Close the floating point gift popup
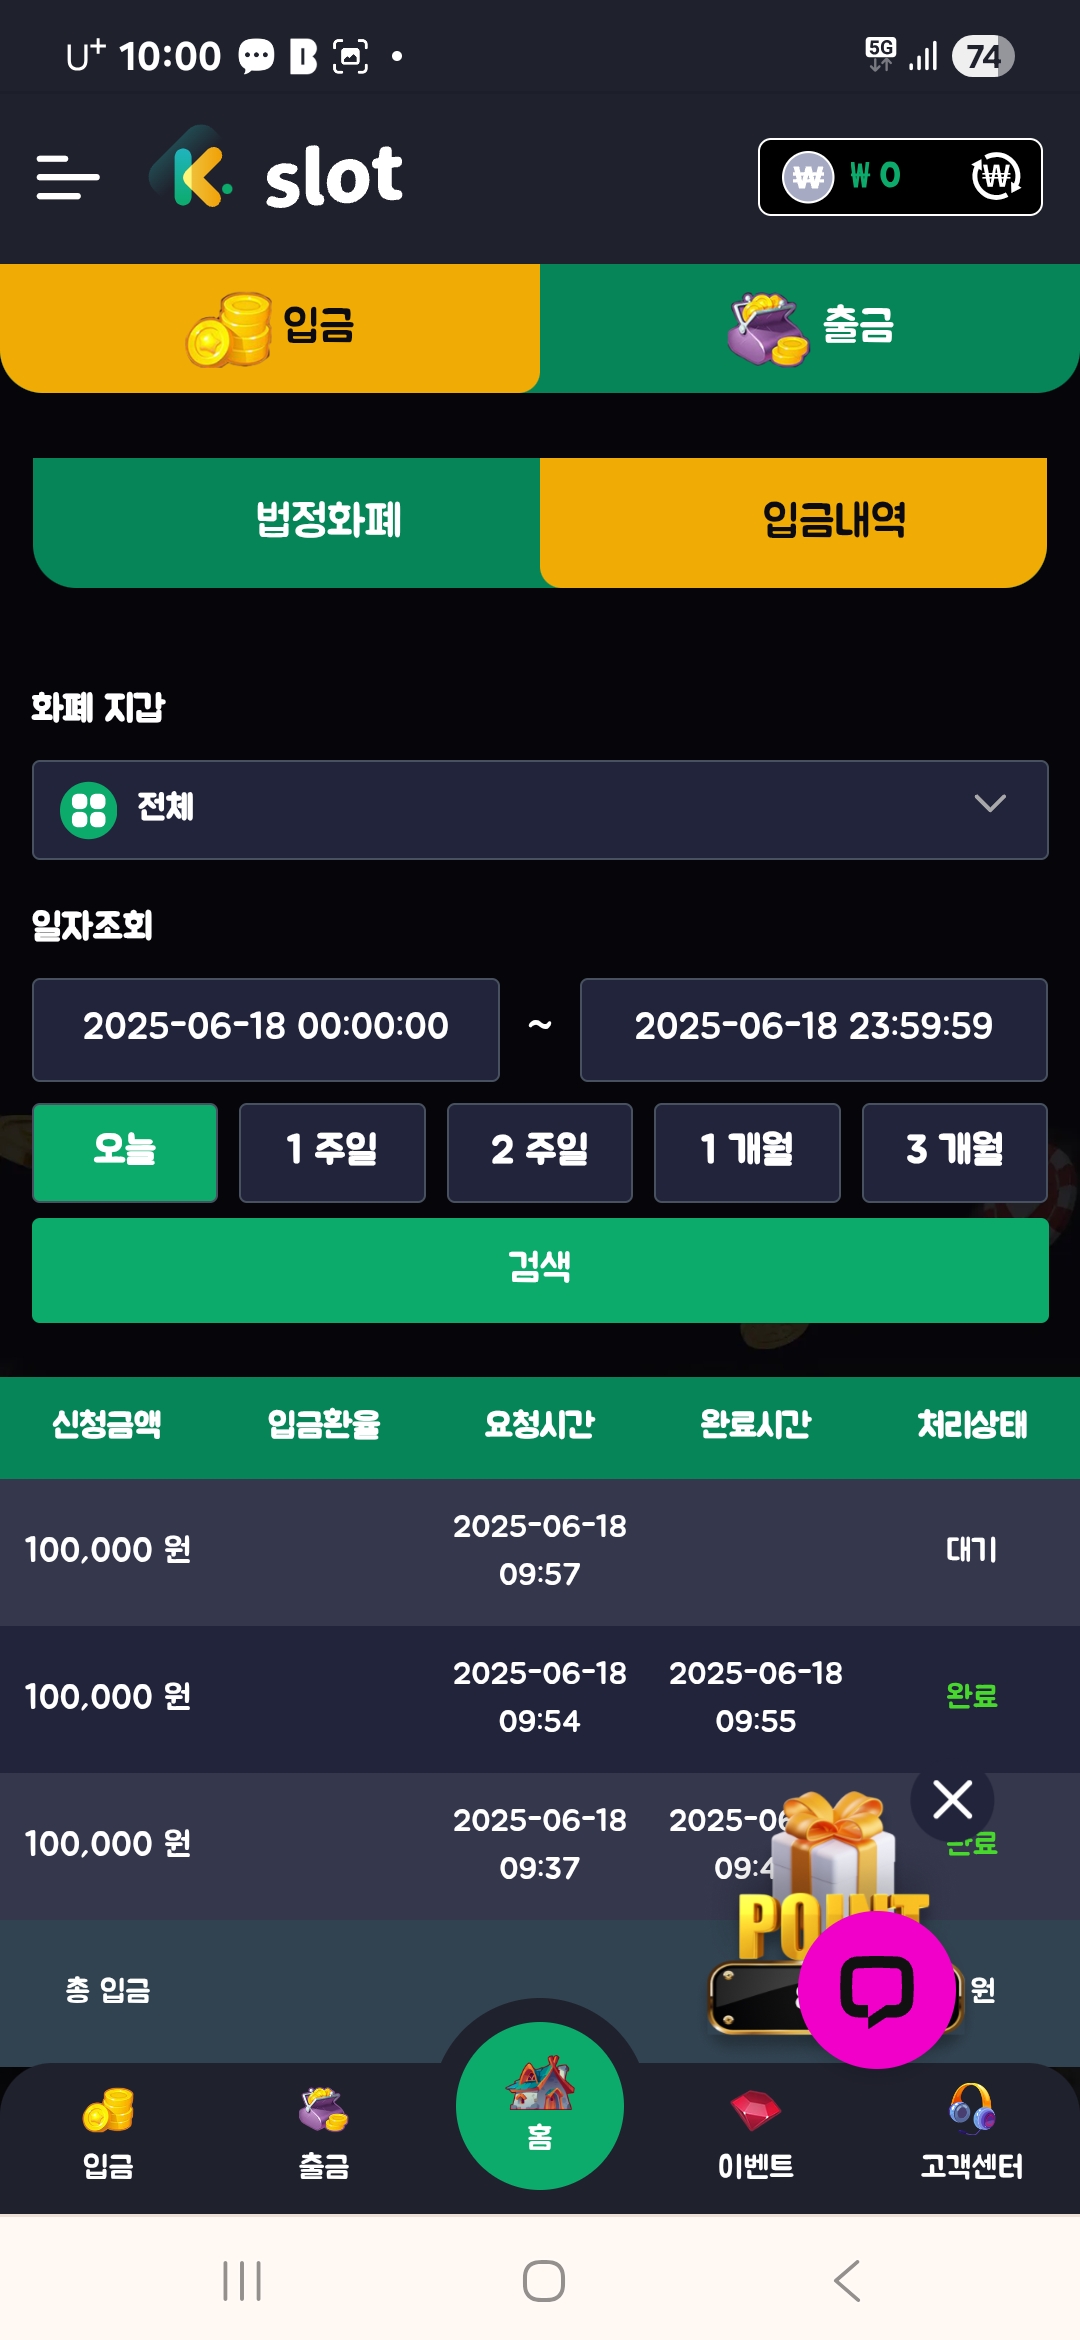Viewport: 1080px width, 2340px height. click(x=952, y=1800)
